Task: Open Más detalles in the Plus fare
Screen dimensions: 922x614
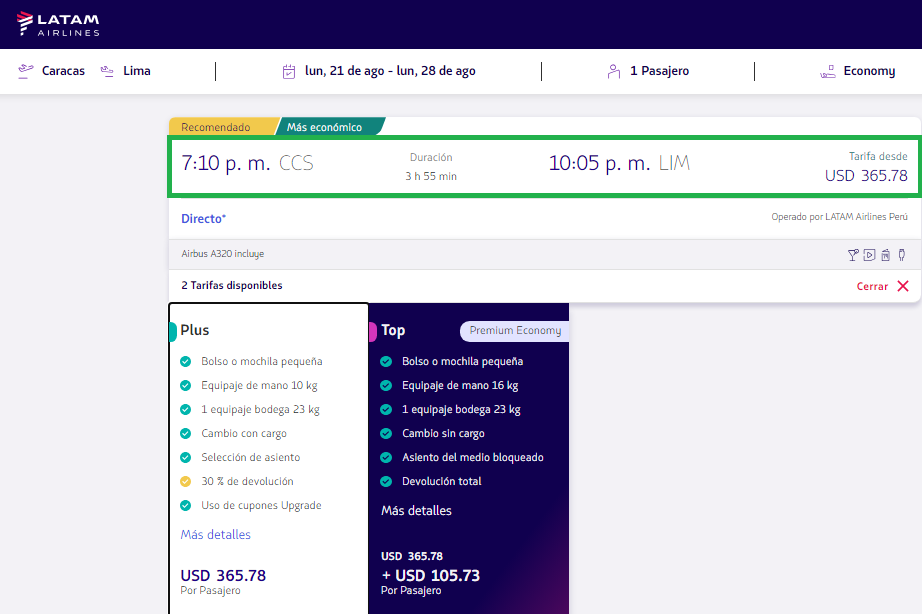Action: (x=215, y=535)
